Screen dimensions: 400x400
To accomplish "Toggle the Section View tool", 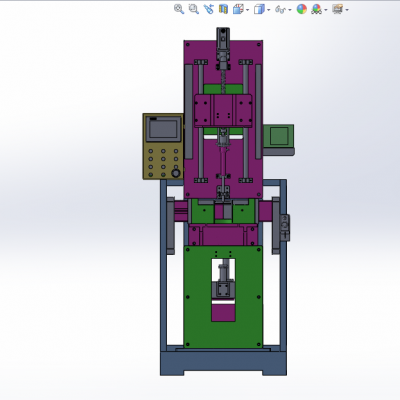I will pos(223,9).
